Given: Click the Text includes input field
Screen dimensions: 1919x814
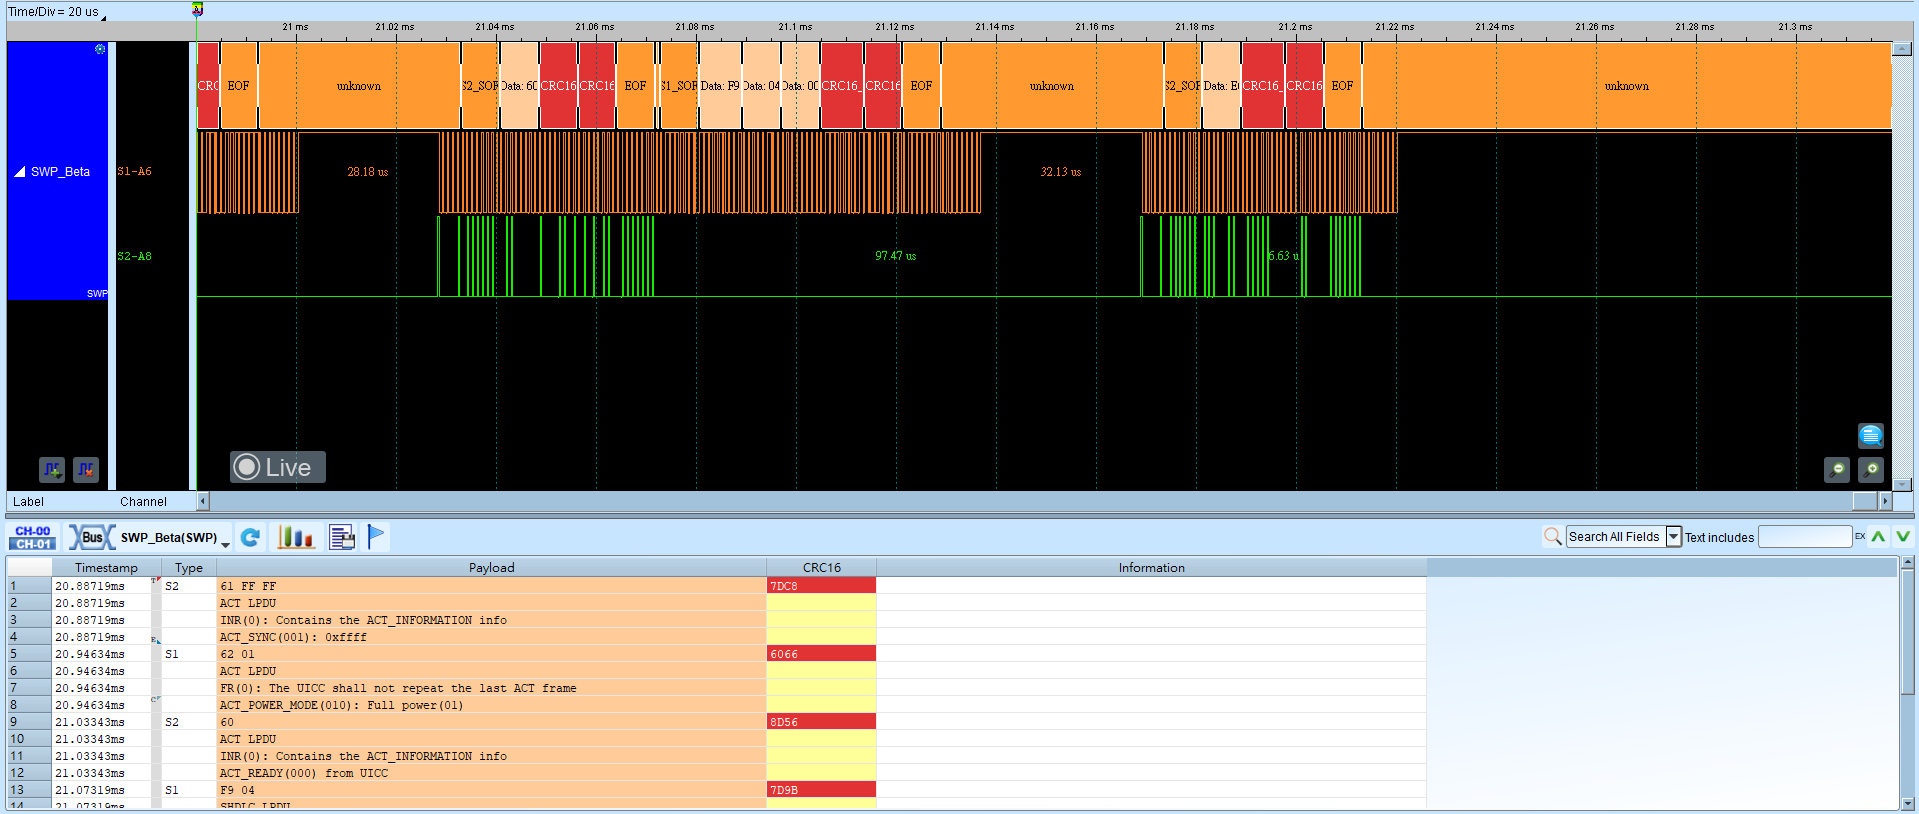Looking at the screenshot, I should 1805,537.
